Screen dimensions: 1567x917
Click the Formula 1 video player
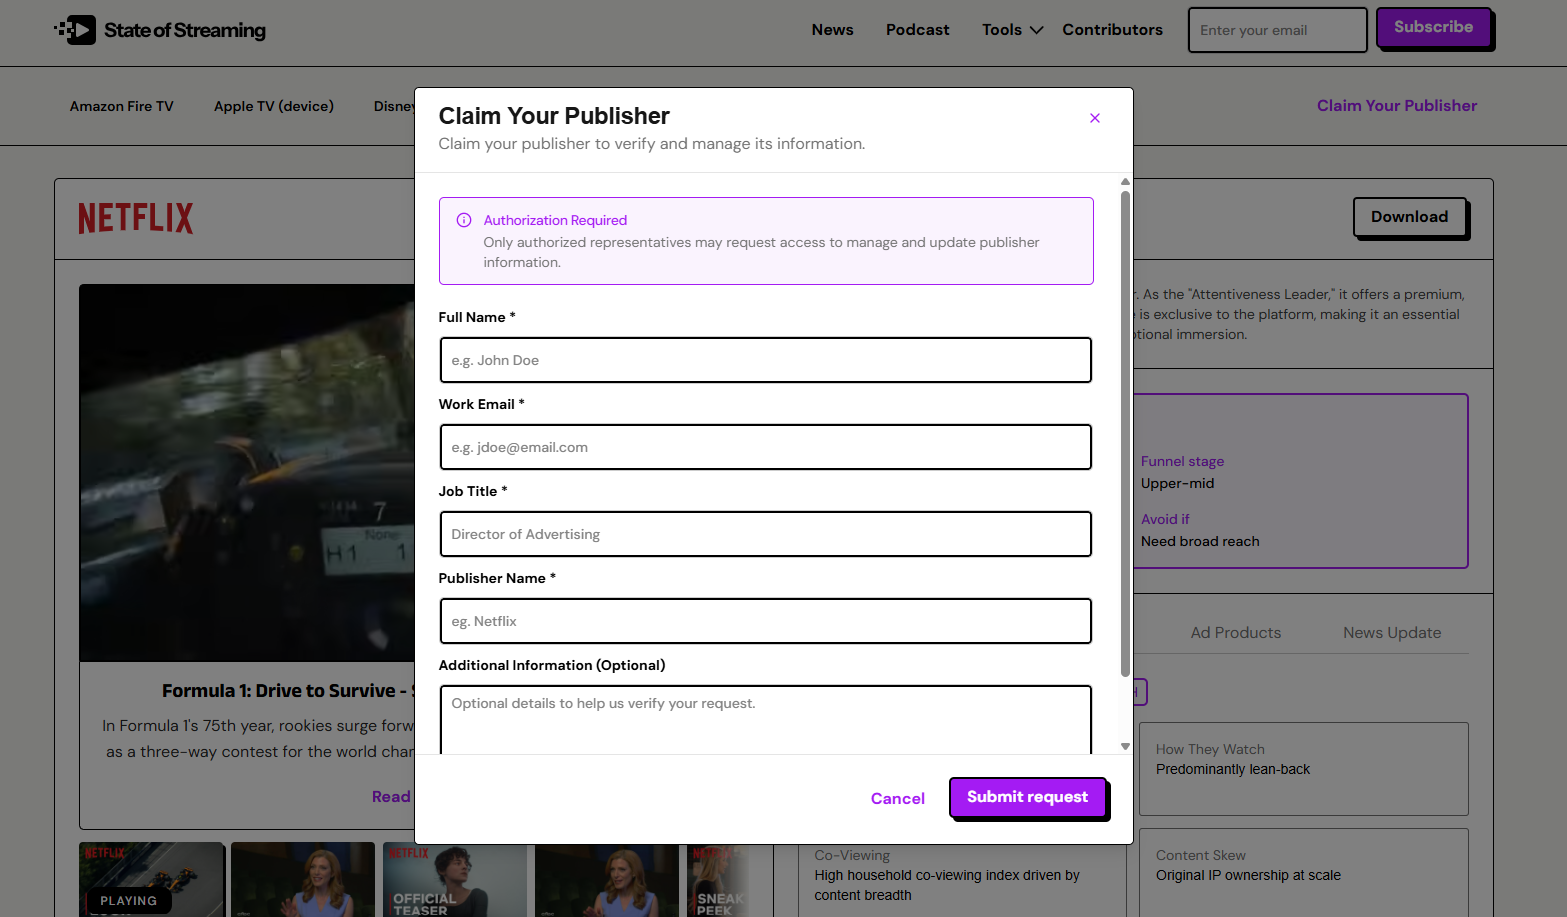(x=247, y=472)
